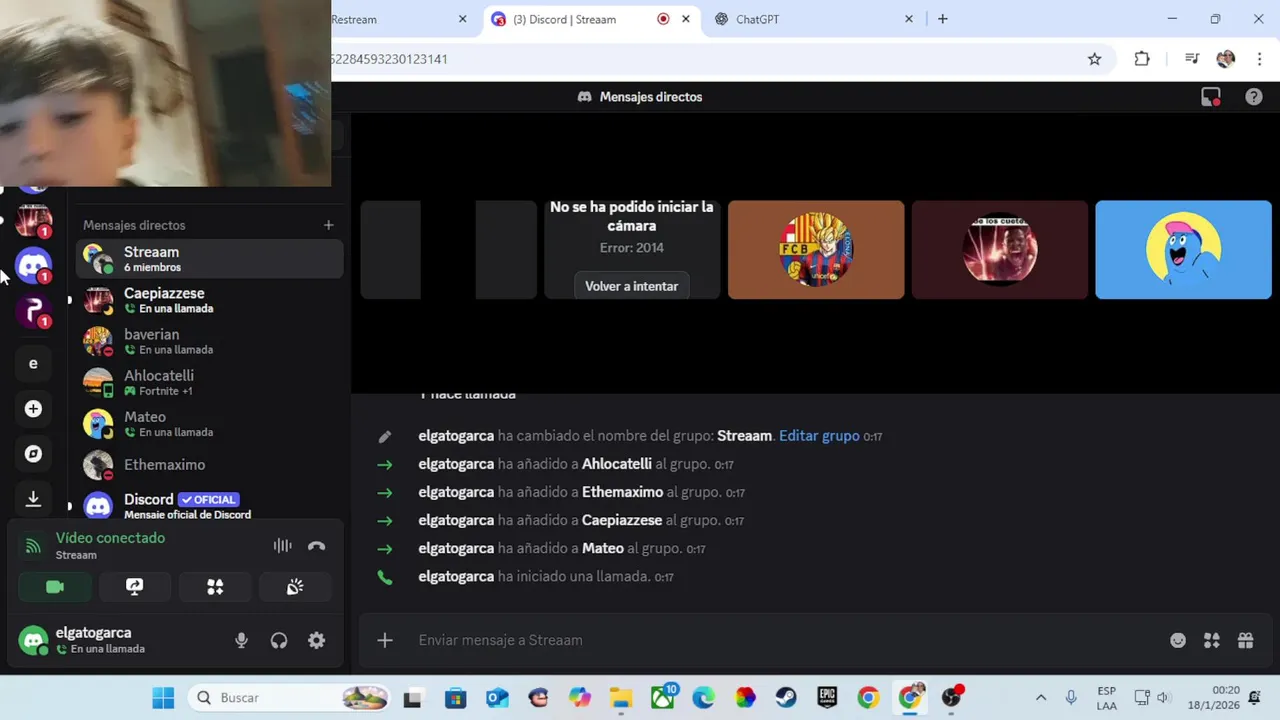Open the discover servers compass icon
1280x720 pixels.
coord(33,454)
